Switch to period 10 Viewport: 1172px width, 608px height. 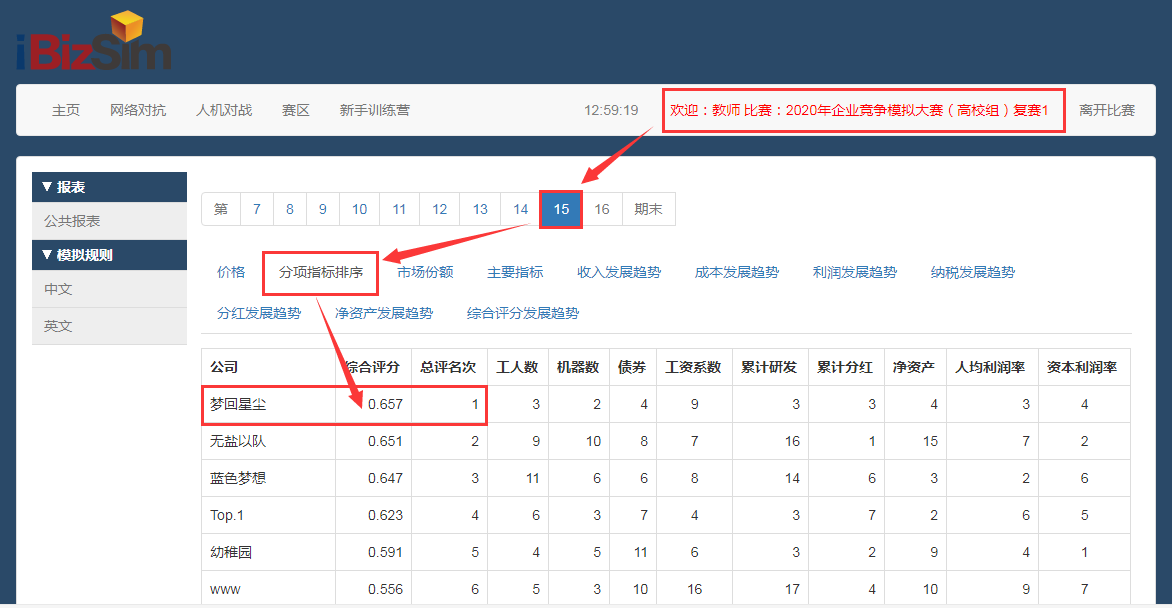[360, 209]
